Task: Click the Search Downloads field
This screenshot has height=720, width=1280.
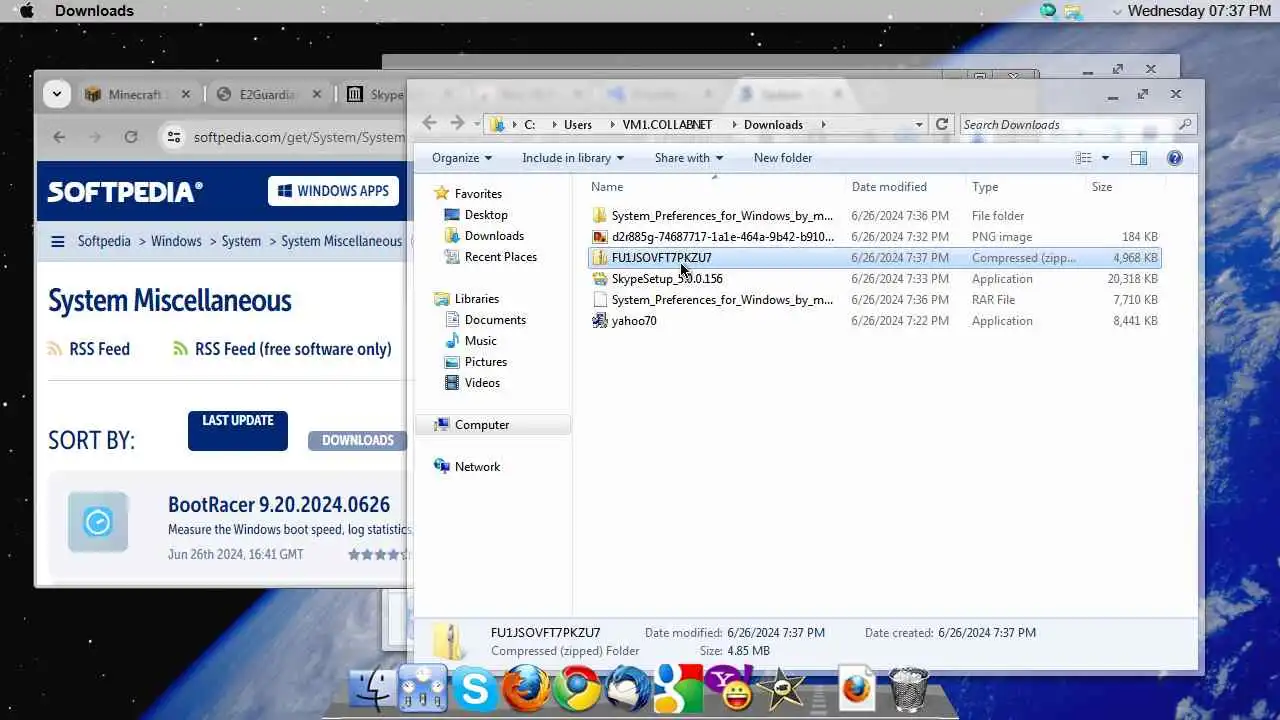Action: coord(1067,124)
